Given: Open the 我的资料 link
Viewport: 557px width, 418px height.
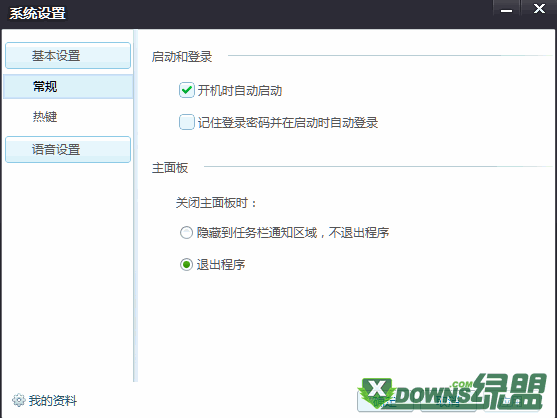Looking at the screenshot, I should (53, 401).
